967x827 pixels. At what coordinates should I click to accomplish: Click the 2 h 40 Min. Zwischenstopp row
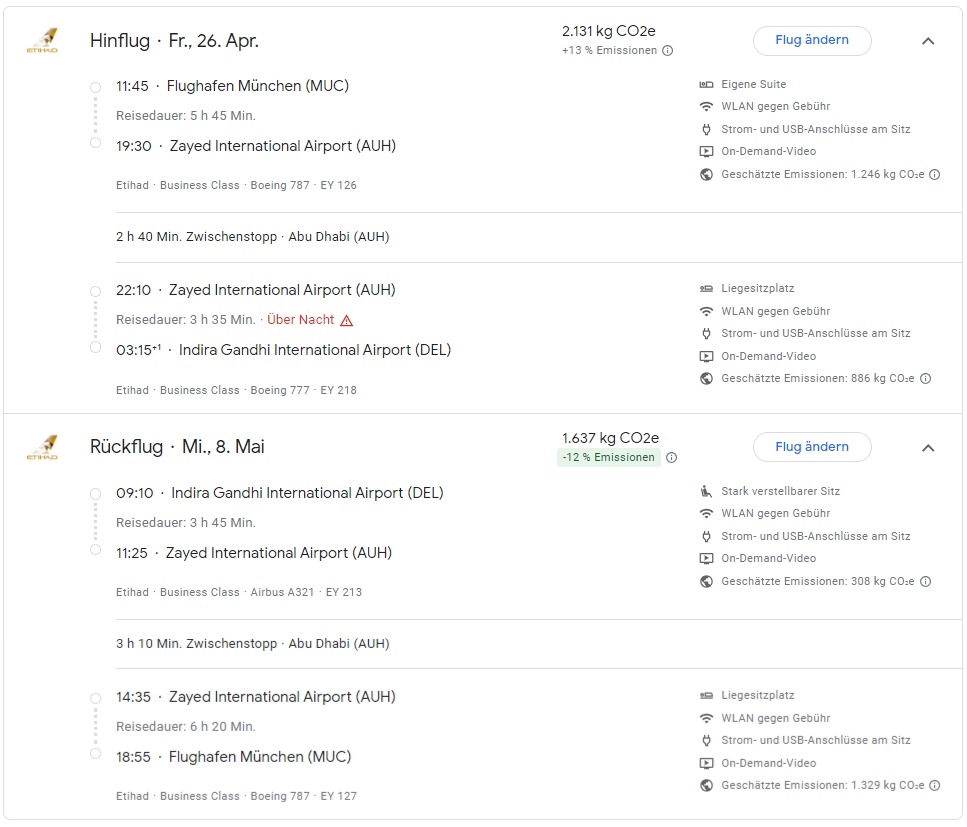(x=253, y=237)
